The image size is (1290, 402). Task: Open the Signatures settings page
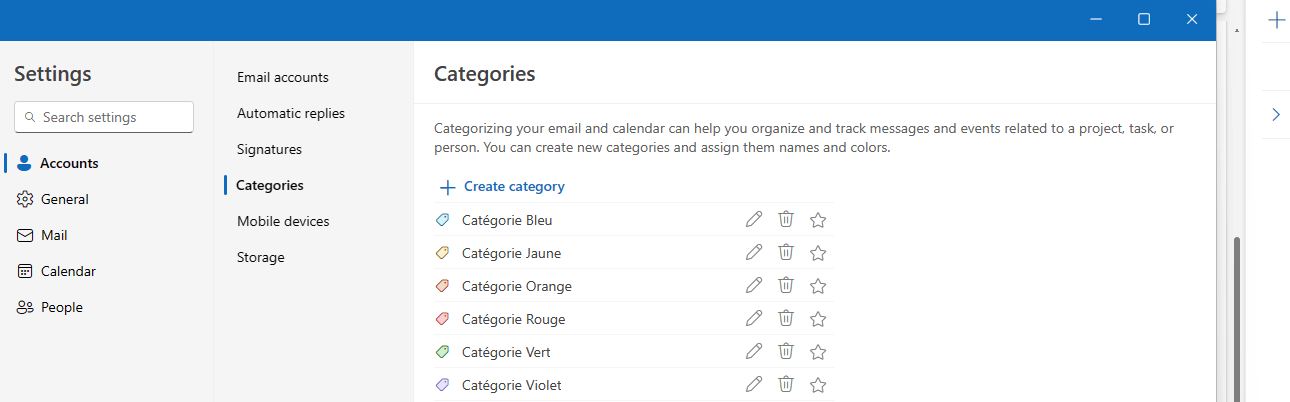coord(269,149)
